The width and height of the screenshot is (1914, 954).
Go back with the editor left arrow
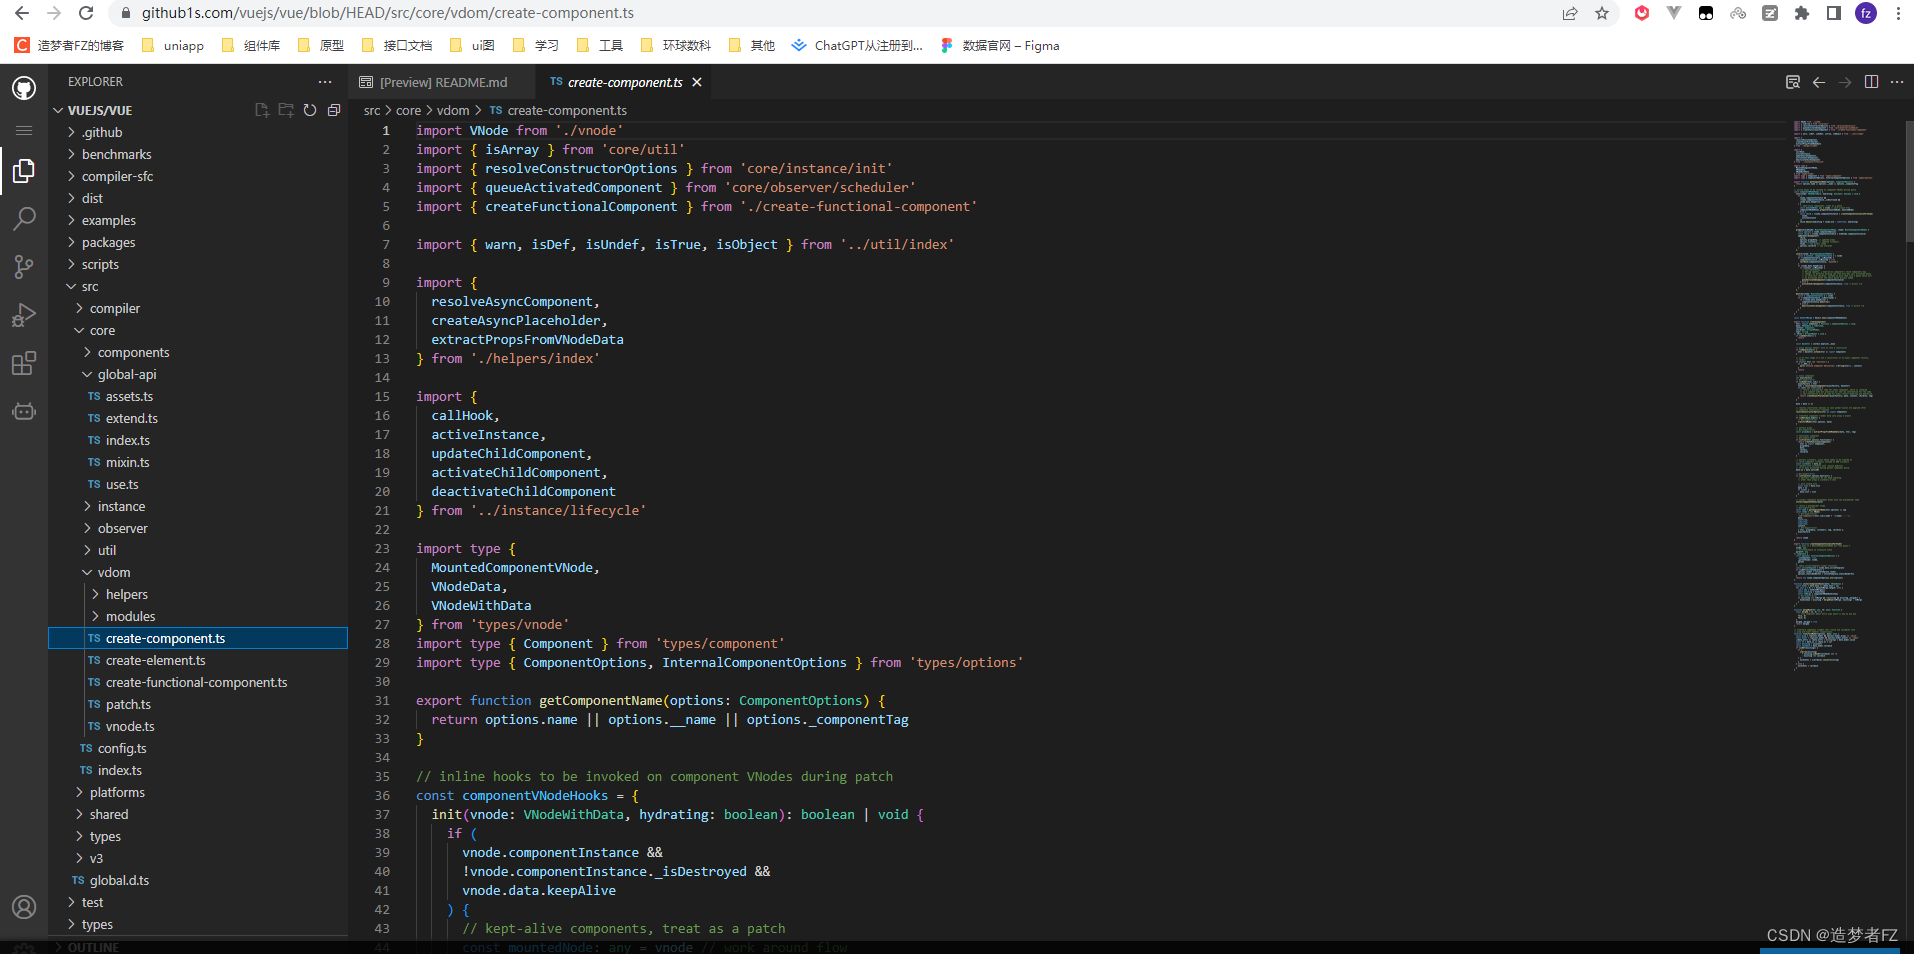(x=1819, y=82)
